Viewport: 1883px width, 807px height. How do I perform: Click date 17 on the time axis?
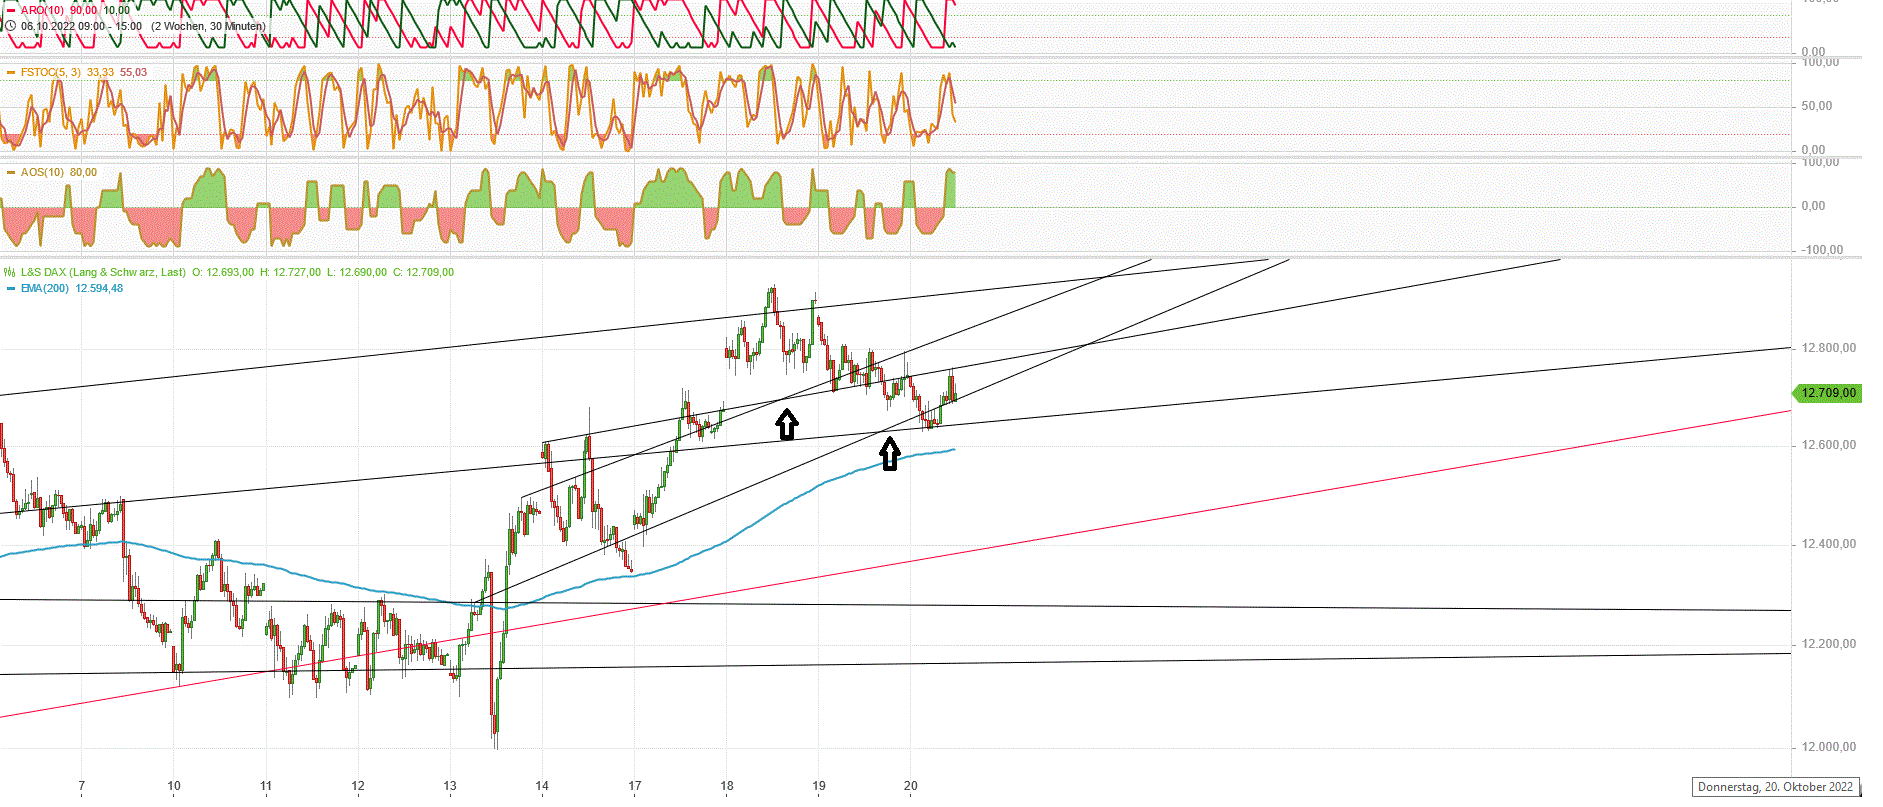[x=634, y=785]
